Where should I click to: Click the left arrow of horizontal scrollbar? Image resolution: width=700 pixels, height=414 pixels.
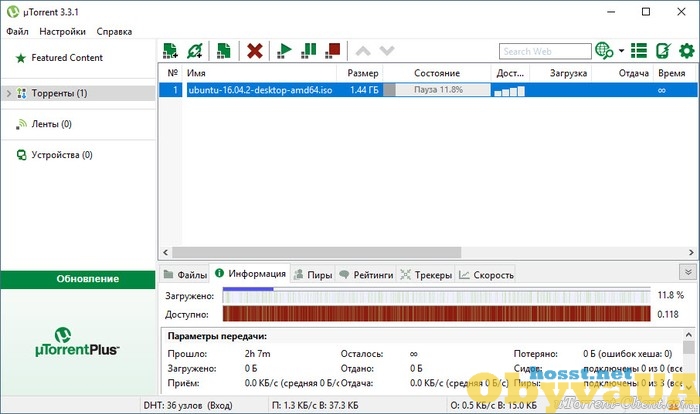click(x=166, y=252)
